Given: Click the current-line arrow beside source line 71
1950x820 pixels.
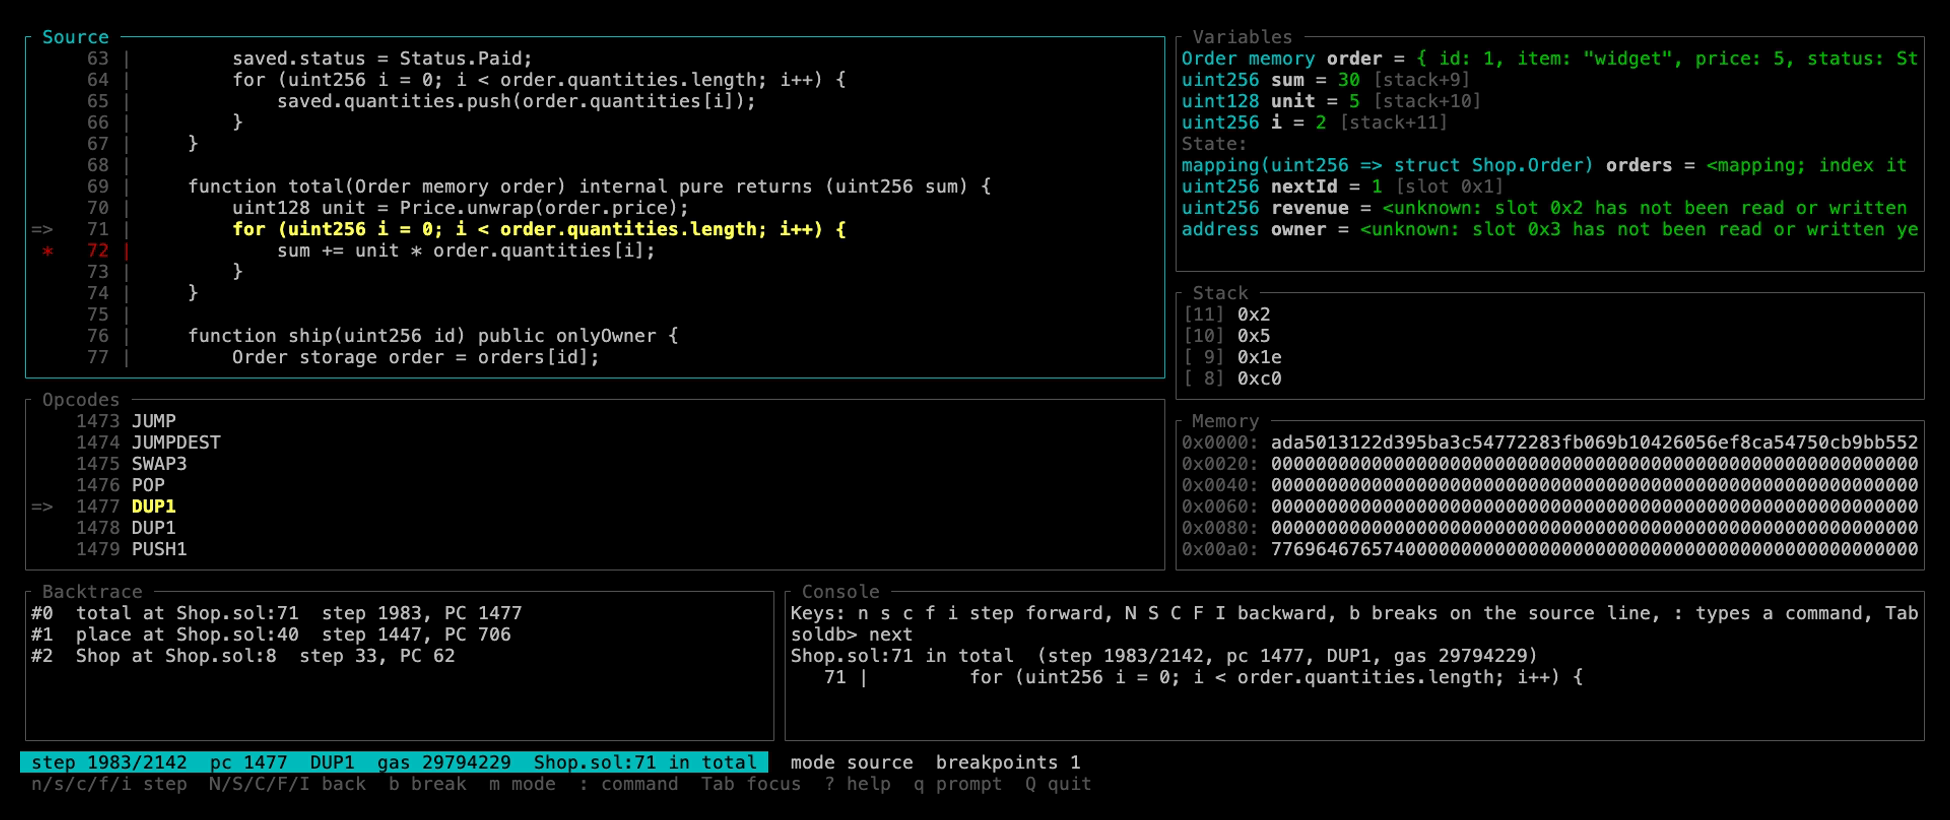Looking at the screenshot, I should (42, 230).
